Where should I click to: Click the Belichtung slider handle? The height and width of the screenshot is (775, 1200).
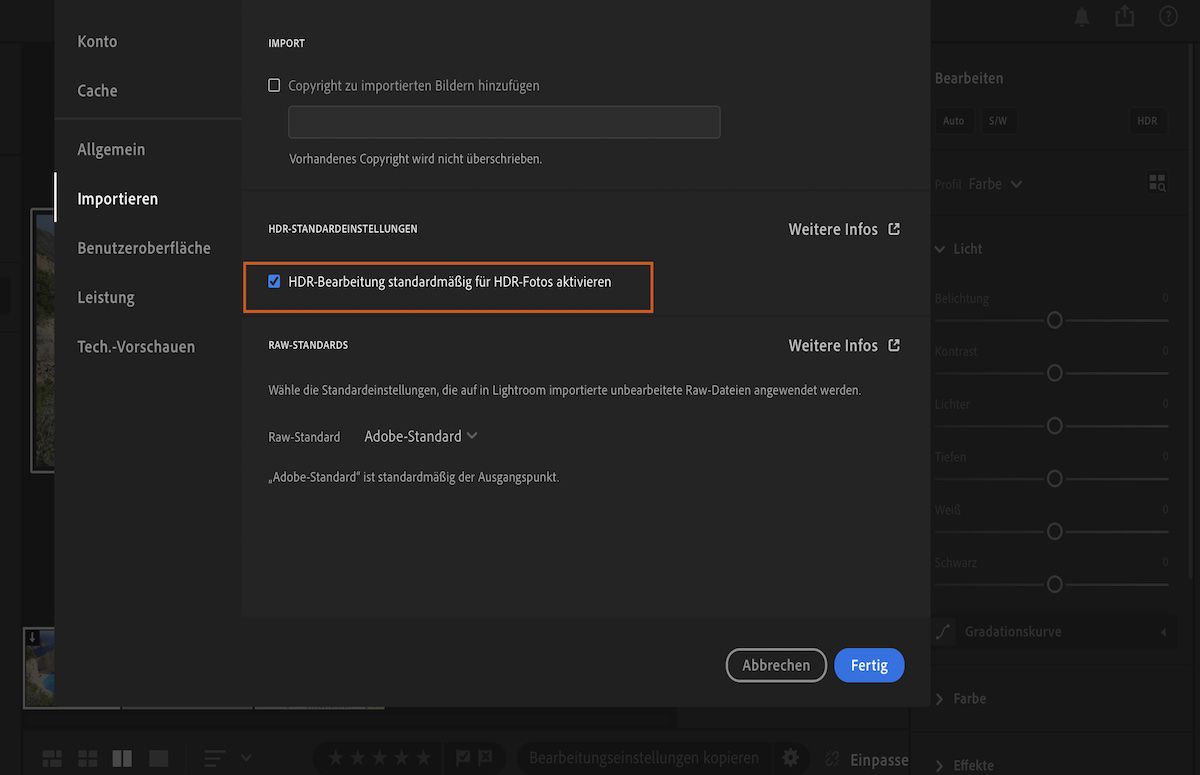pyautogui.click(x=1054, y=320)
